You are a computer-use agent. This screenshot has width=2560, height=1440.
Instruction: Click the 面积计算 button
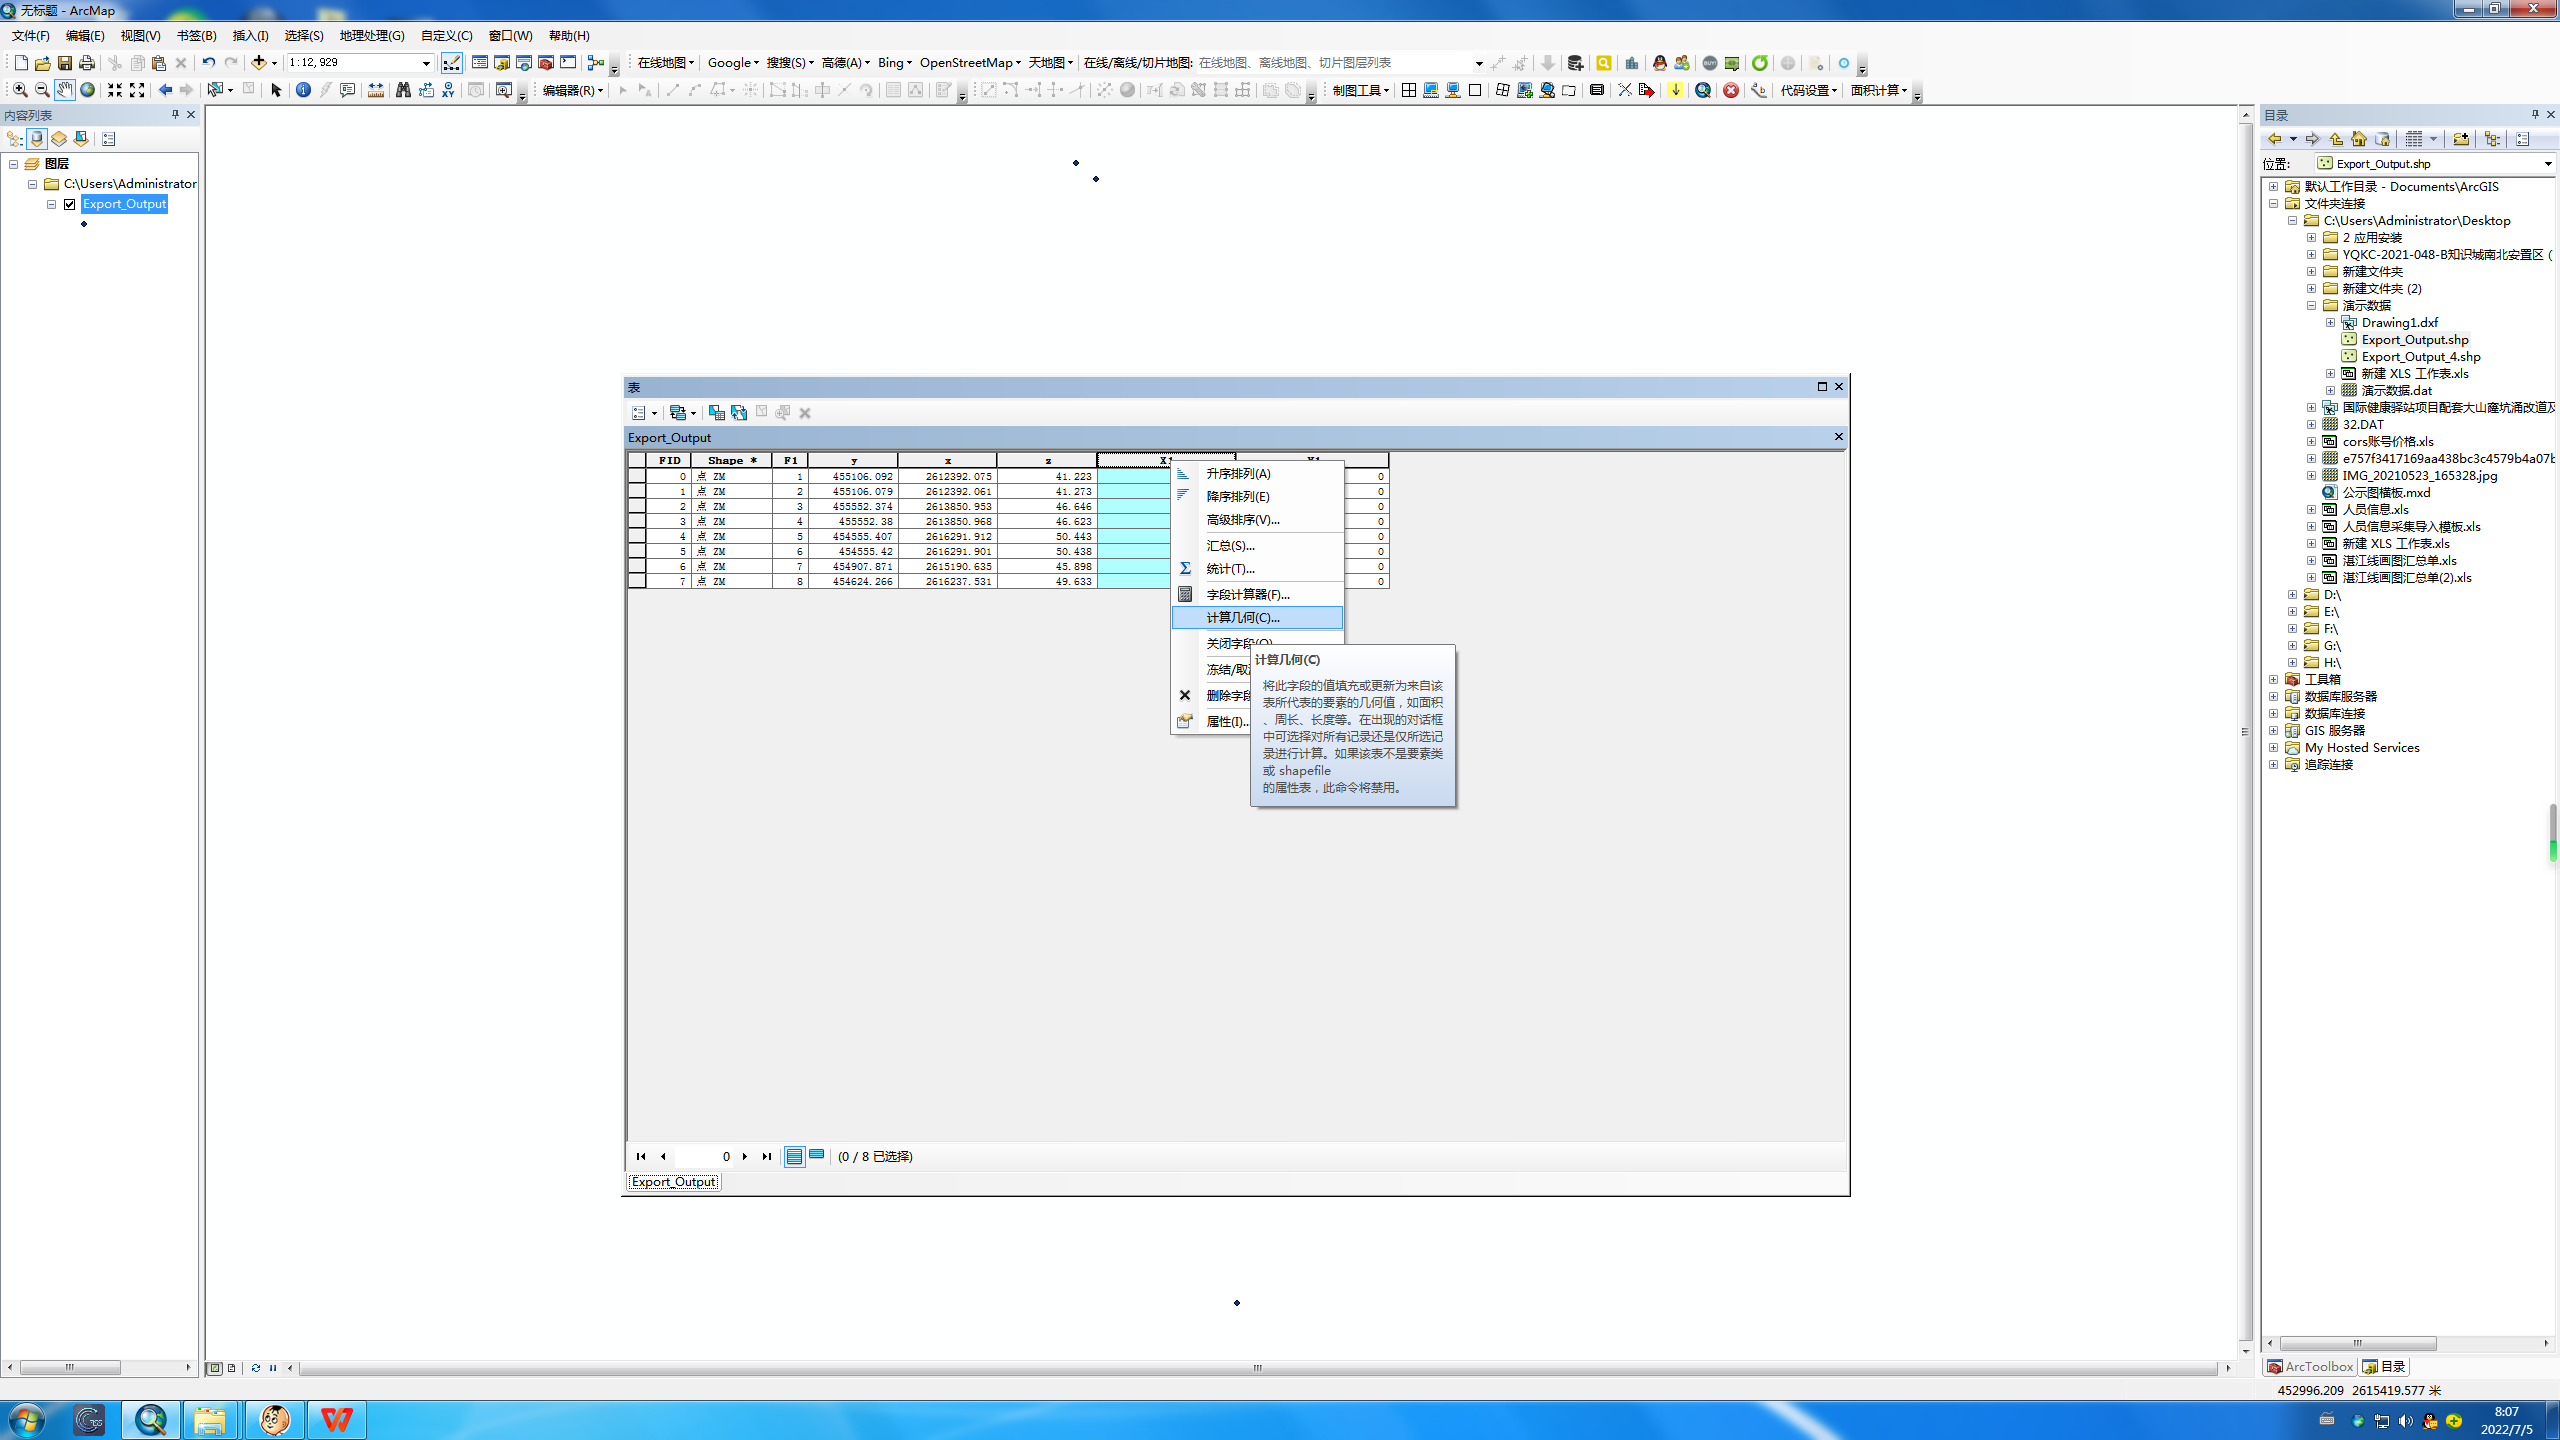pos(1878,90)
